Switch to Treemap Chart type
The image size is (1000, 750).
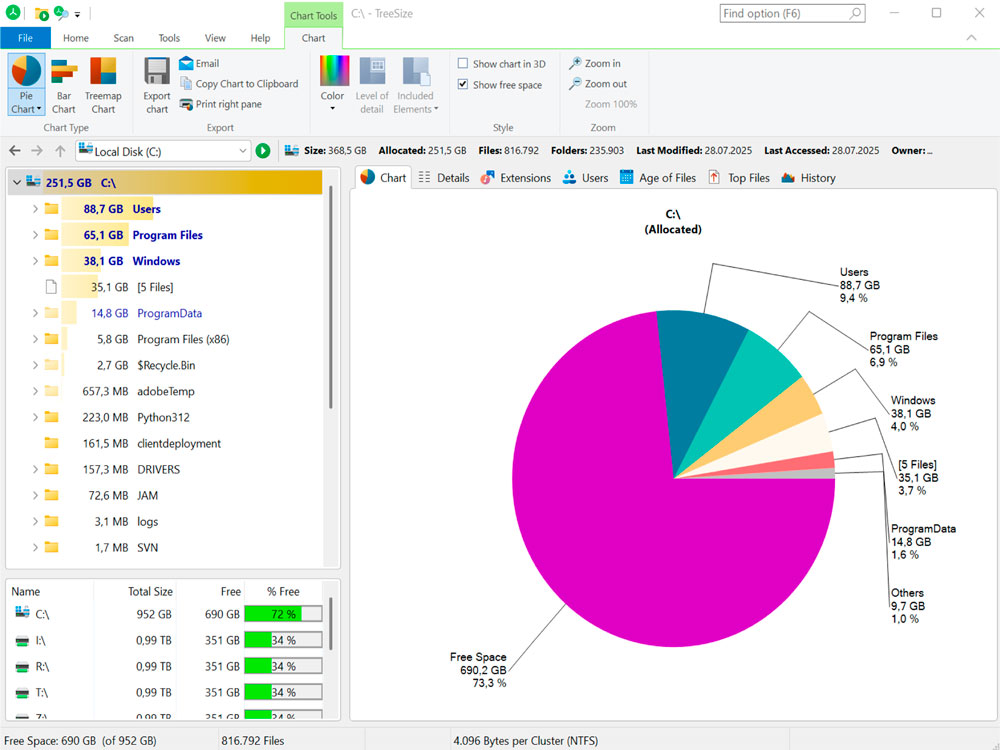(x=103, y=85)
